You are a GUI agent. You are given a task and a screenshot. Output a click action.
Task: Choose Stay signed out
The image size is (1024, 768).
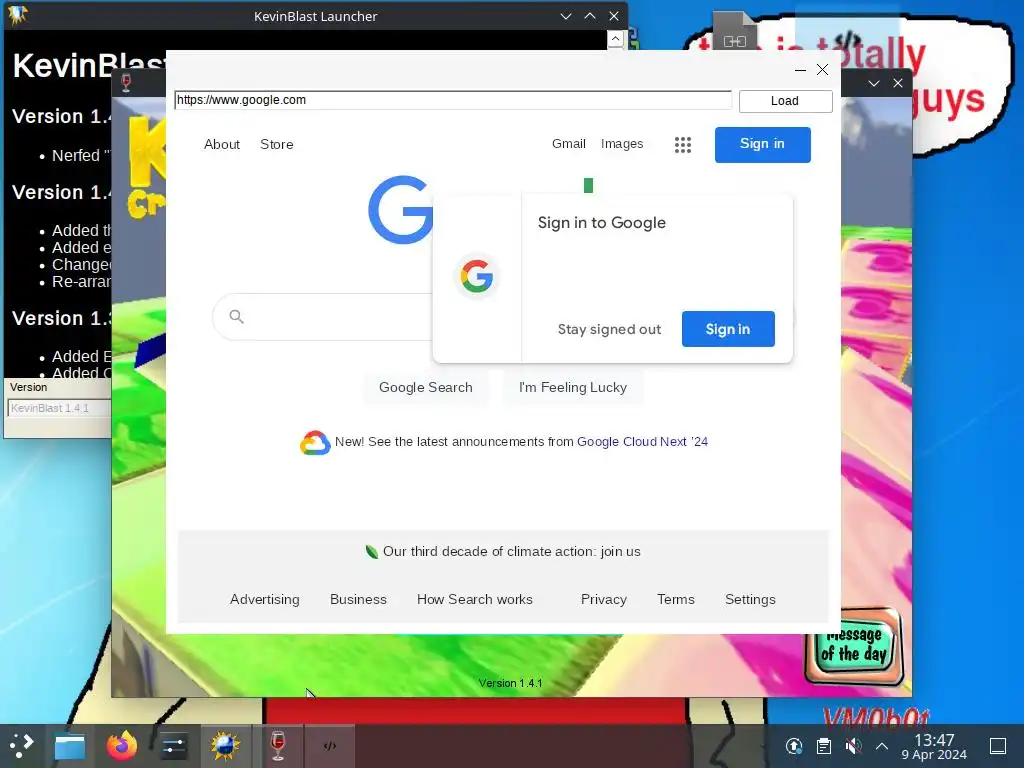[609, 329]
